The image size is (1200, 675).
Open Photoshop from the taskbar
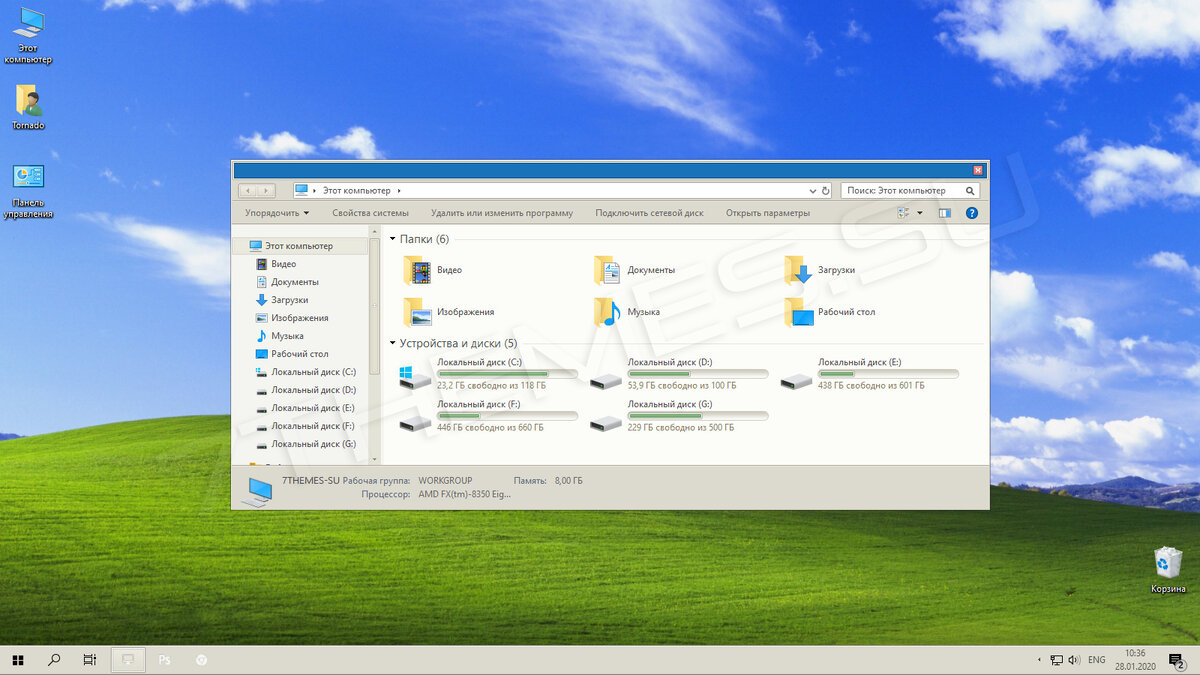[x=165, y=660]
